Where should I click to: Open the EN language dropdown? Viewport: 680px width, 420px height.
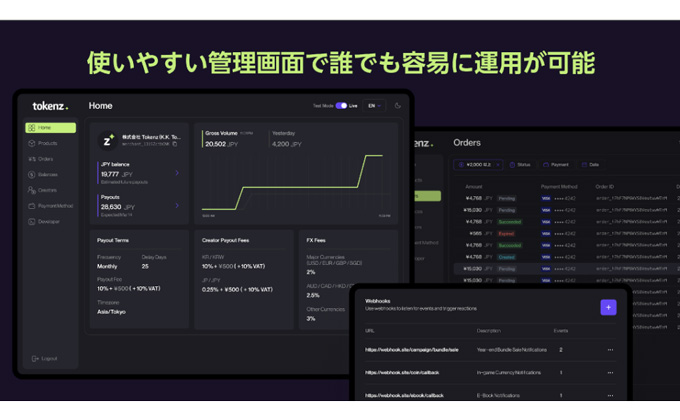[373, 106]
